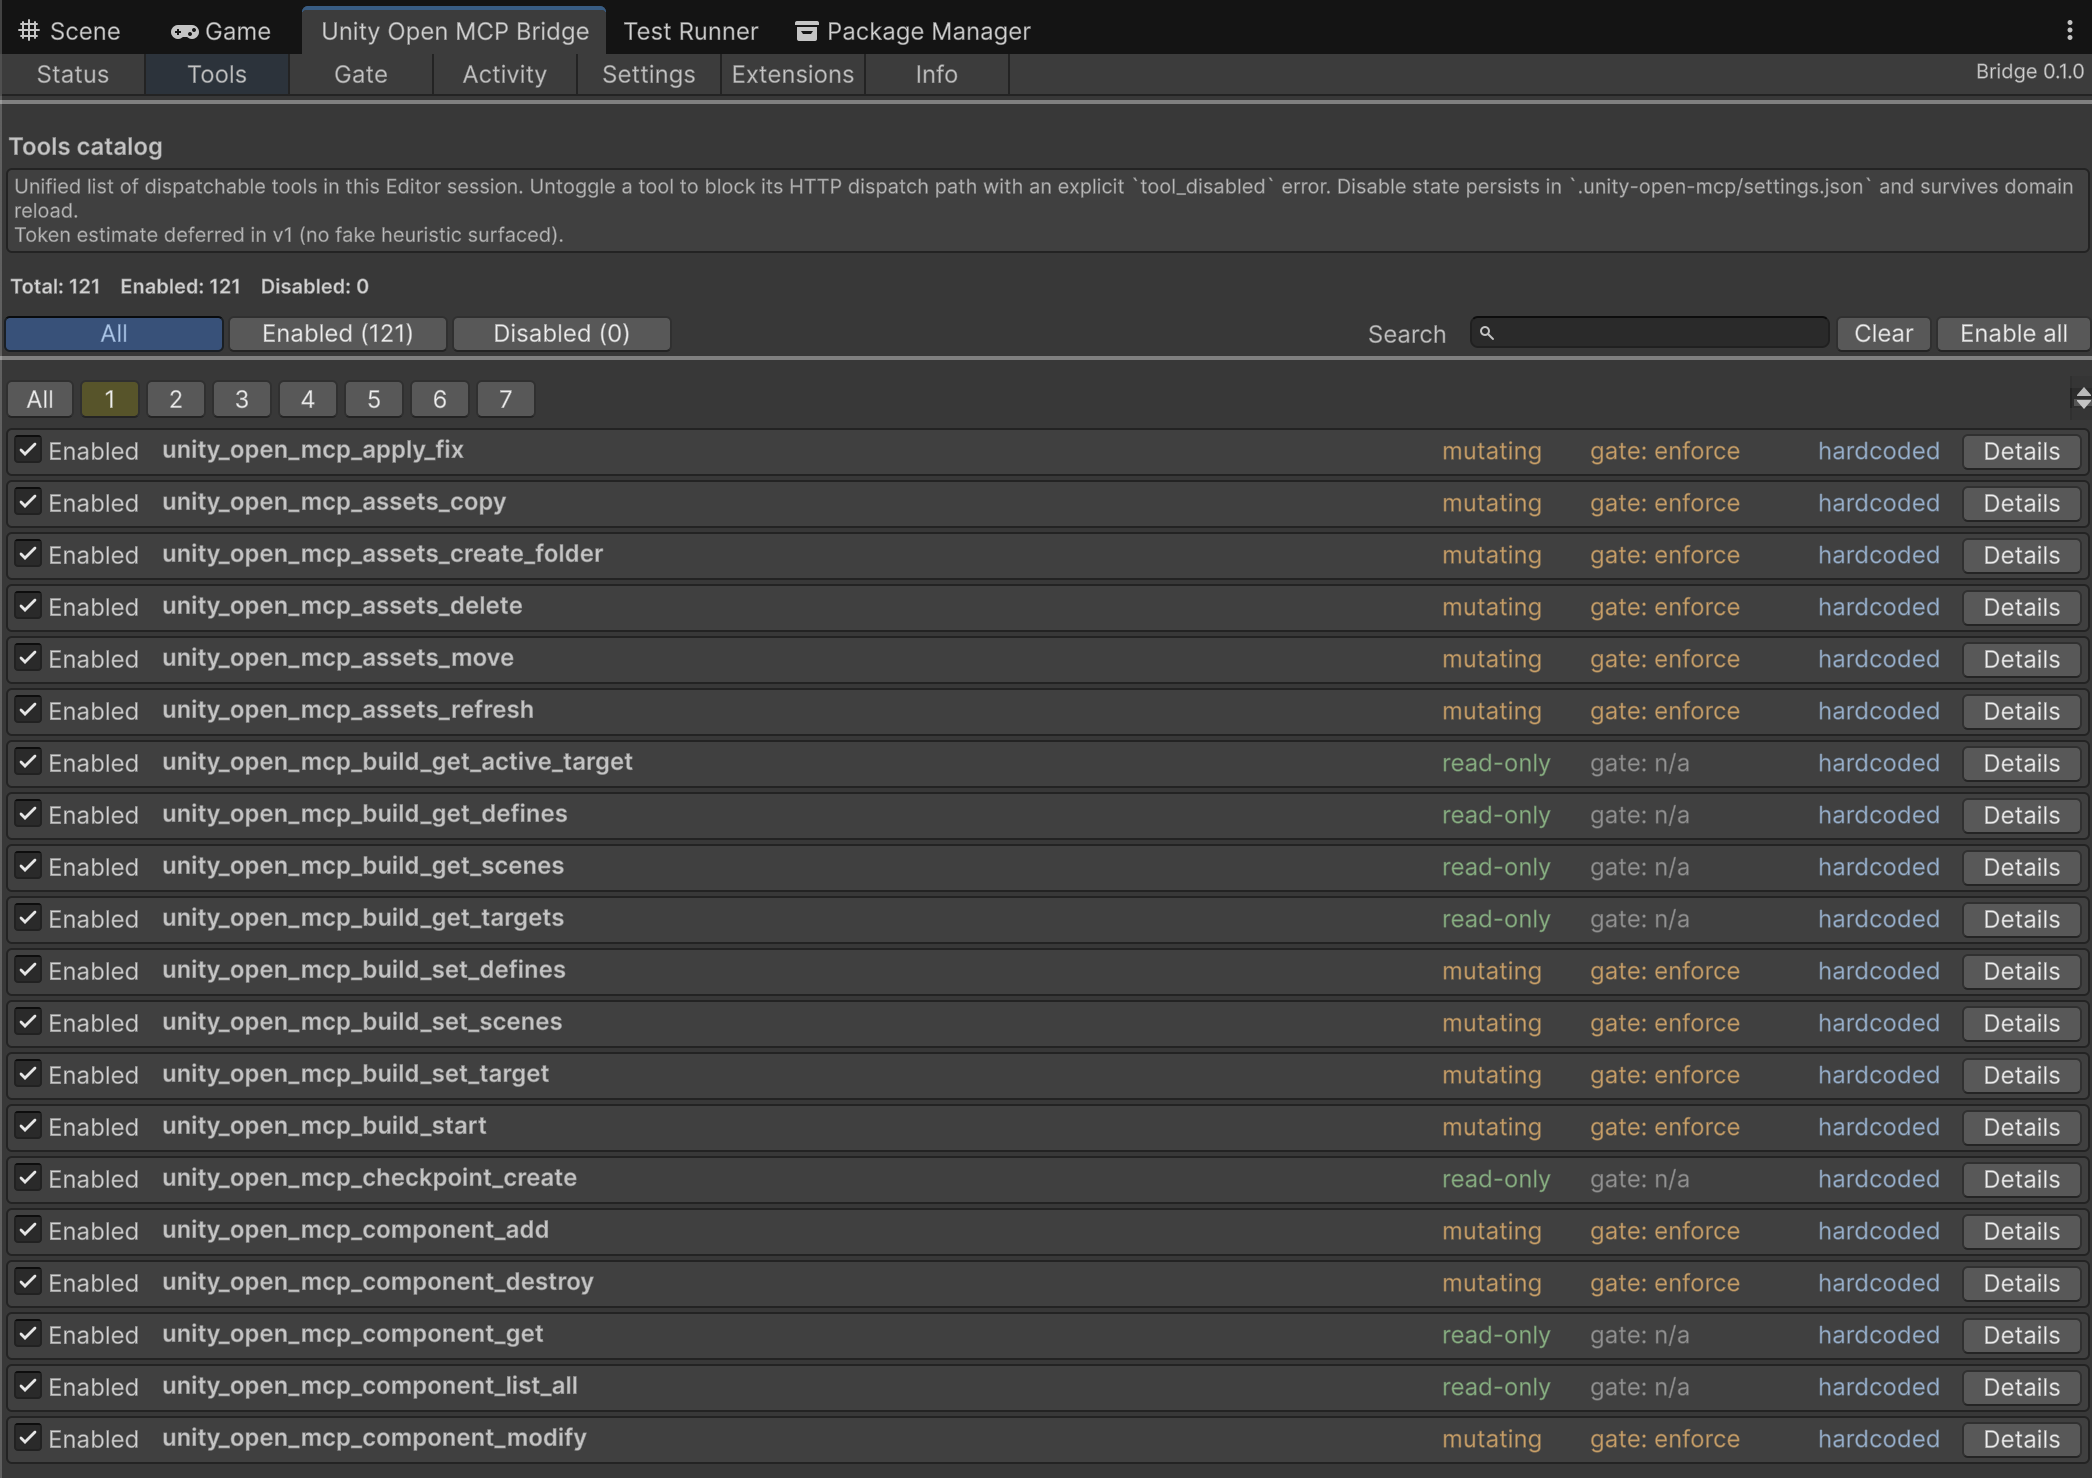
Task: Disable unity_open_mcp_build_start checkbox
Action: tap(28, 1126)
